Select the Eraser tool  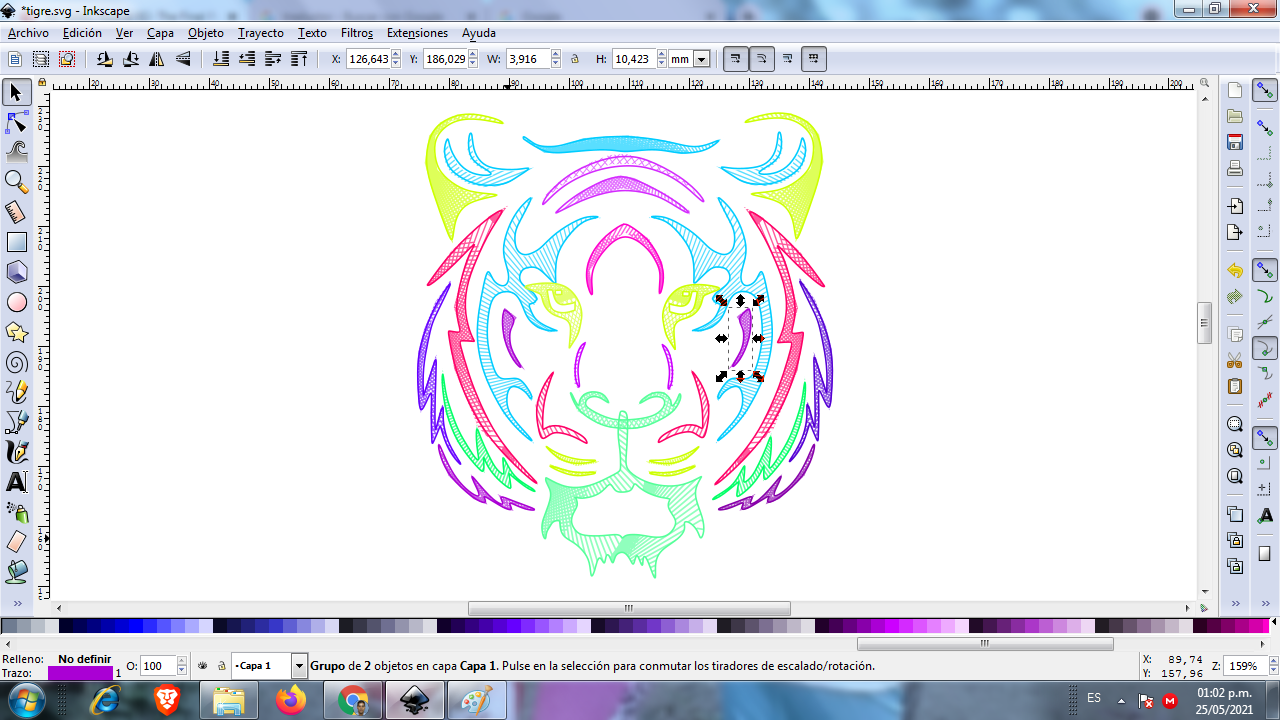[16, 542]
